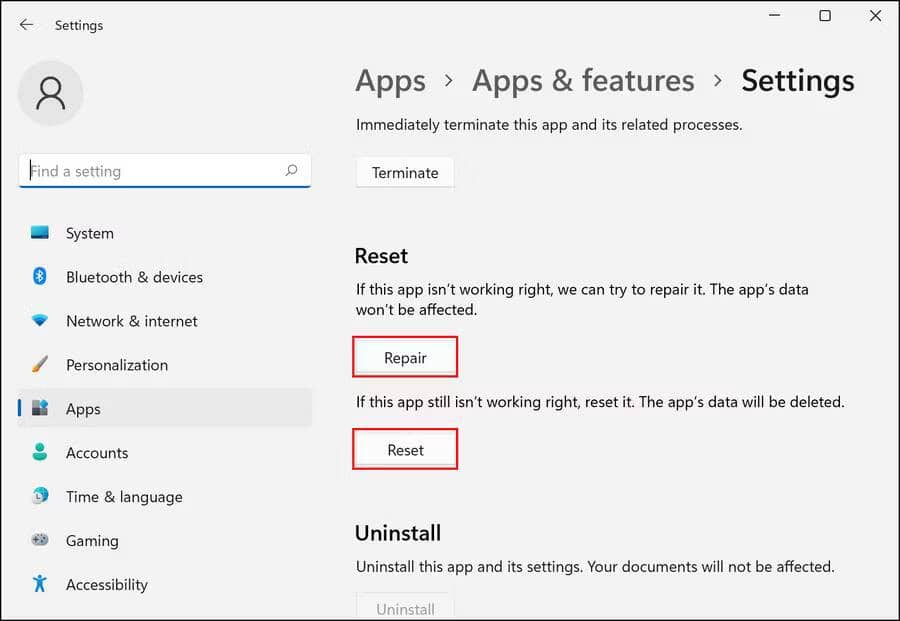Image resolution: width=900 pixels, height=621 pixels.
Task: Open Apps from the breadcrumb trail
Action: pos(390,80)
